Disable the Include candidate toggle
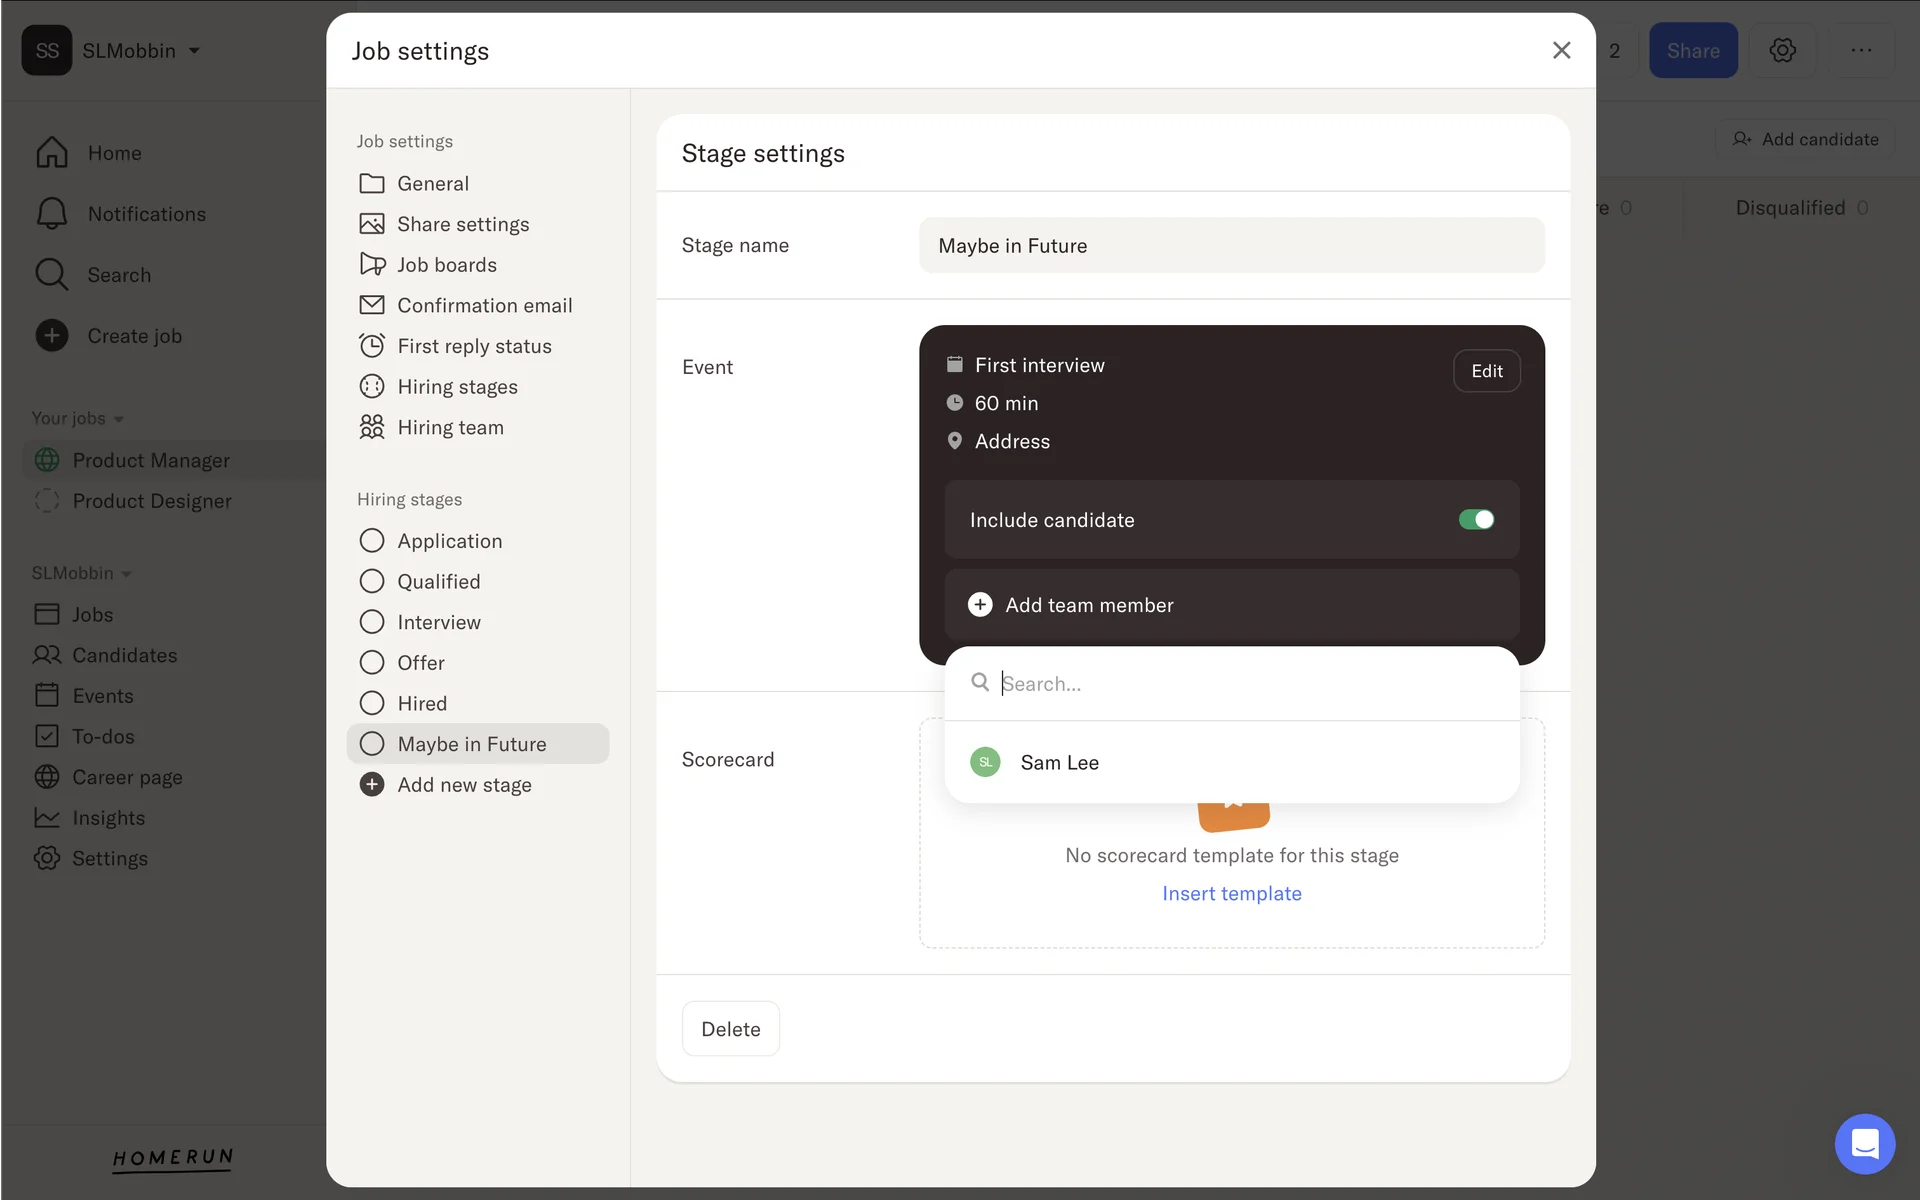Screen dimensions: 1920x1200 click(x=1476, y=520)
